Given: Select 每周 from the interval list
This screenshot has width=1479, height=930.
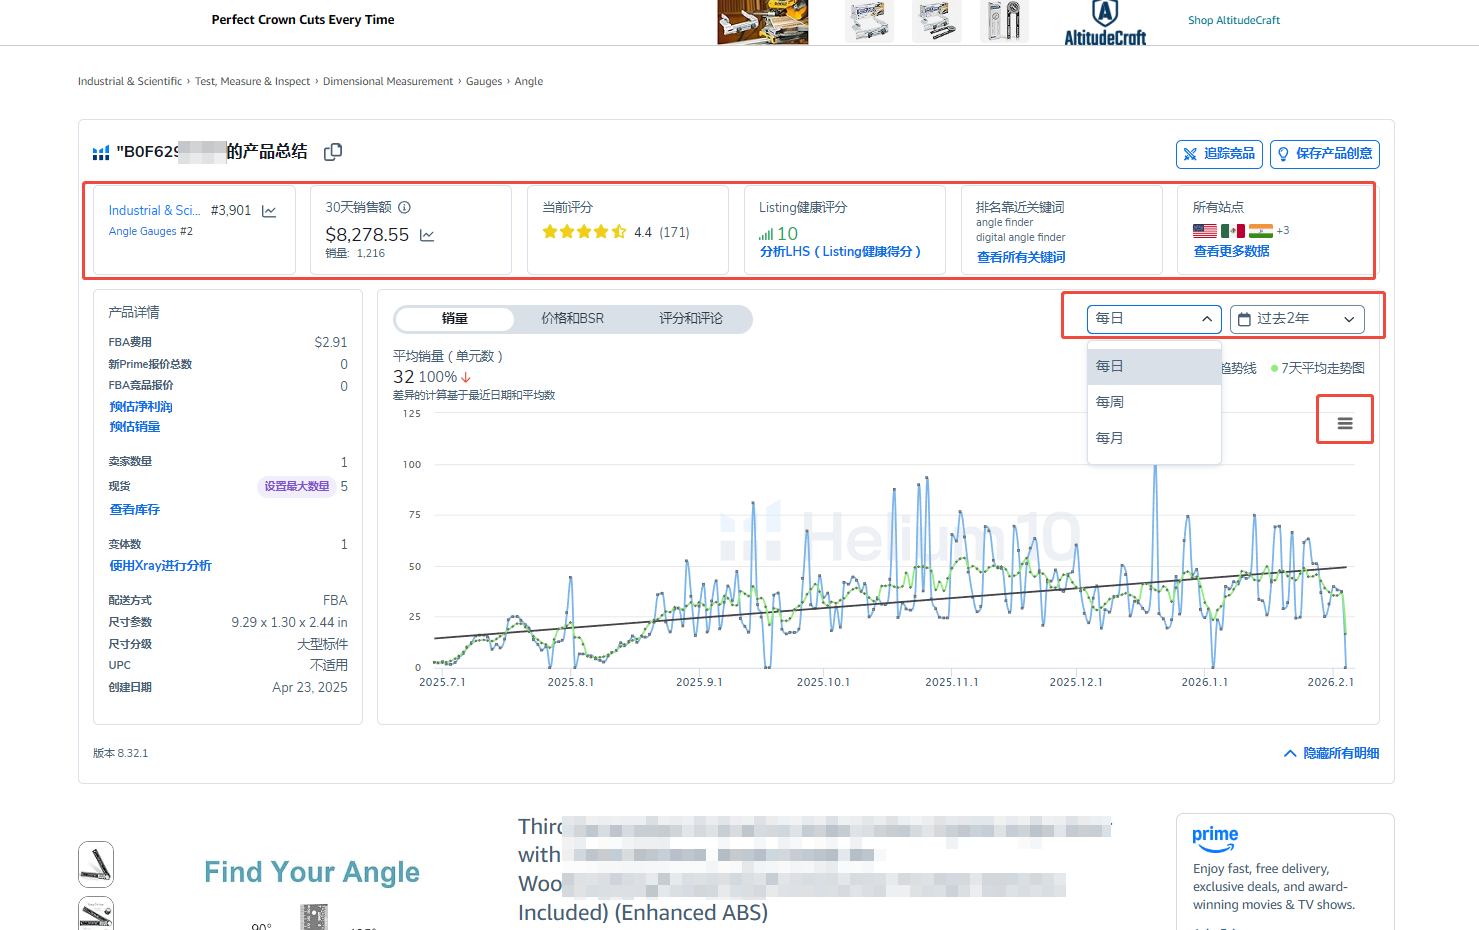Looking at the screenshot, I should pos(1110,402).
